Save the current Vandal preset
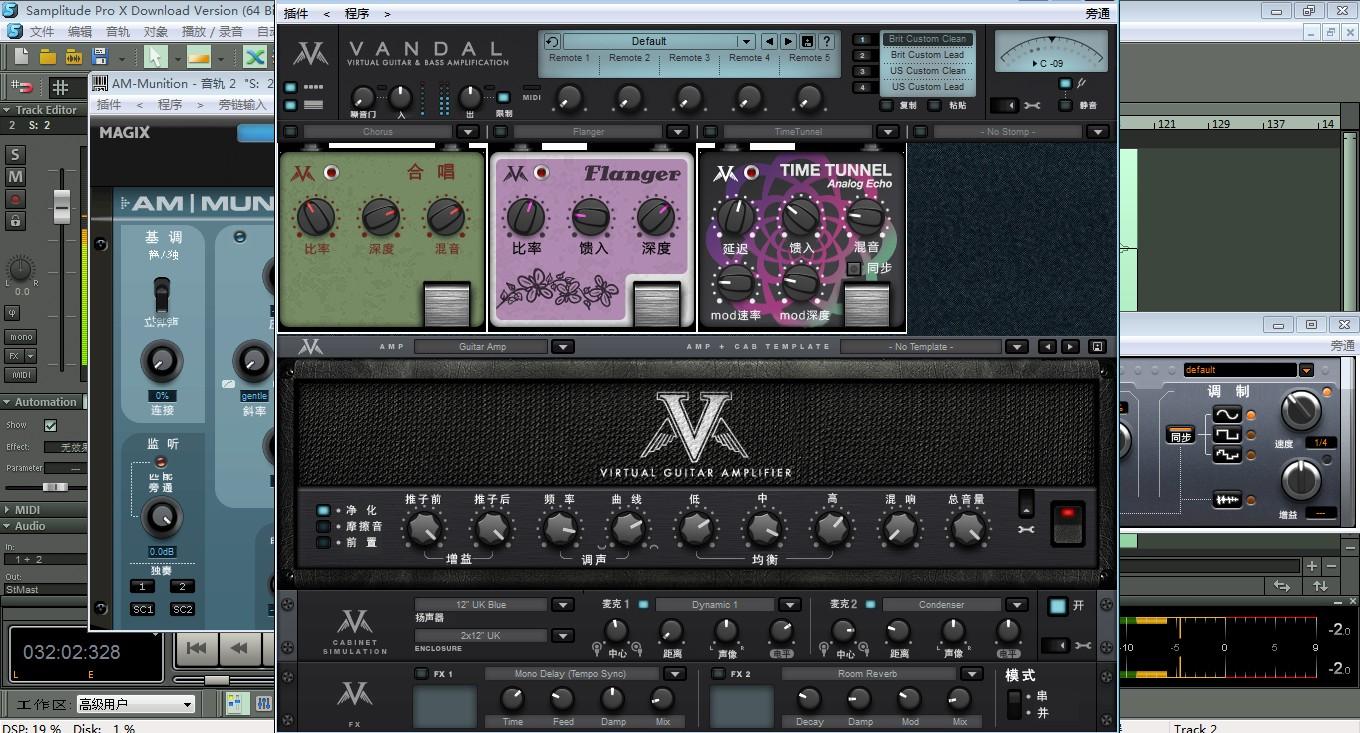The width and height of the screenshot is (1360, 733). coord(807,42)
